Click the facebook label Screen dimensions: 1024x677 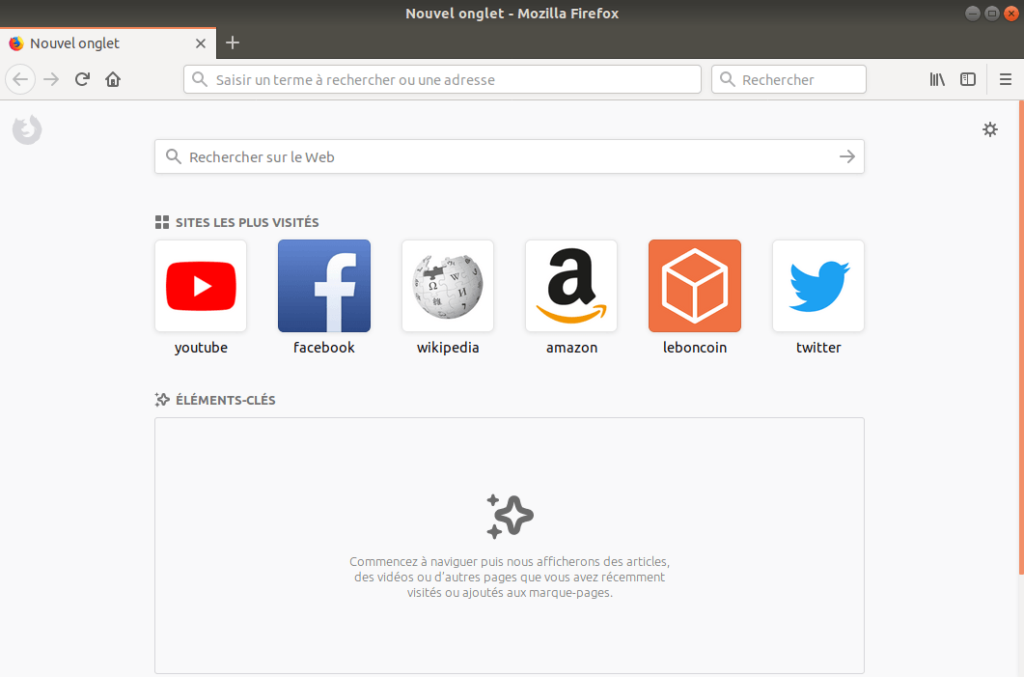coord(324,347)
